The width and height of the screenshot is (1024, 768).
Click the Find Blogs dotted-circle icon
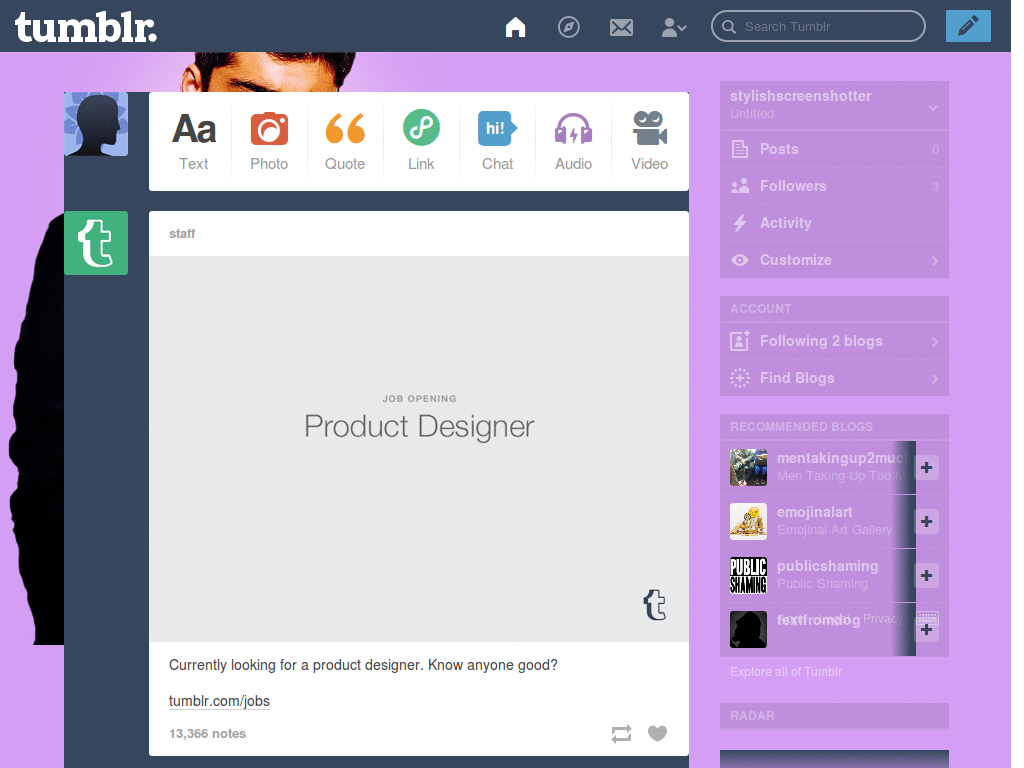click(x=739, y=378)
